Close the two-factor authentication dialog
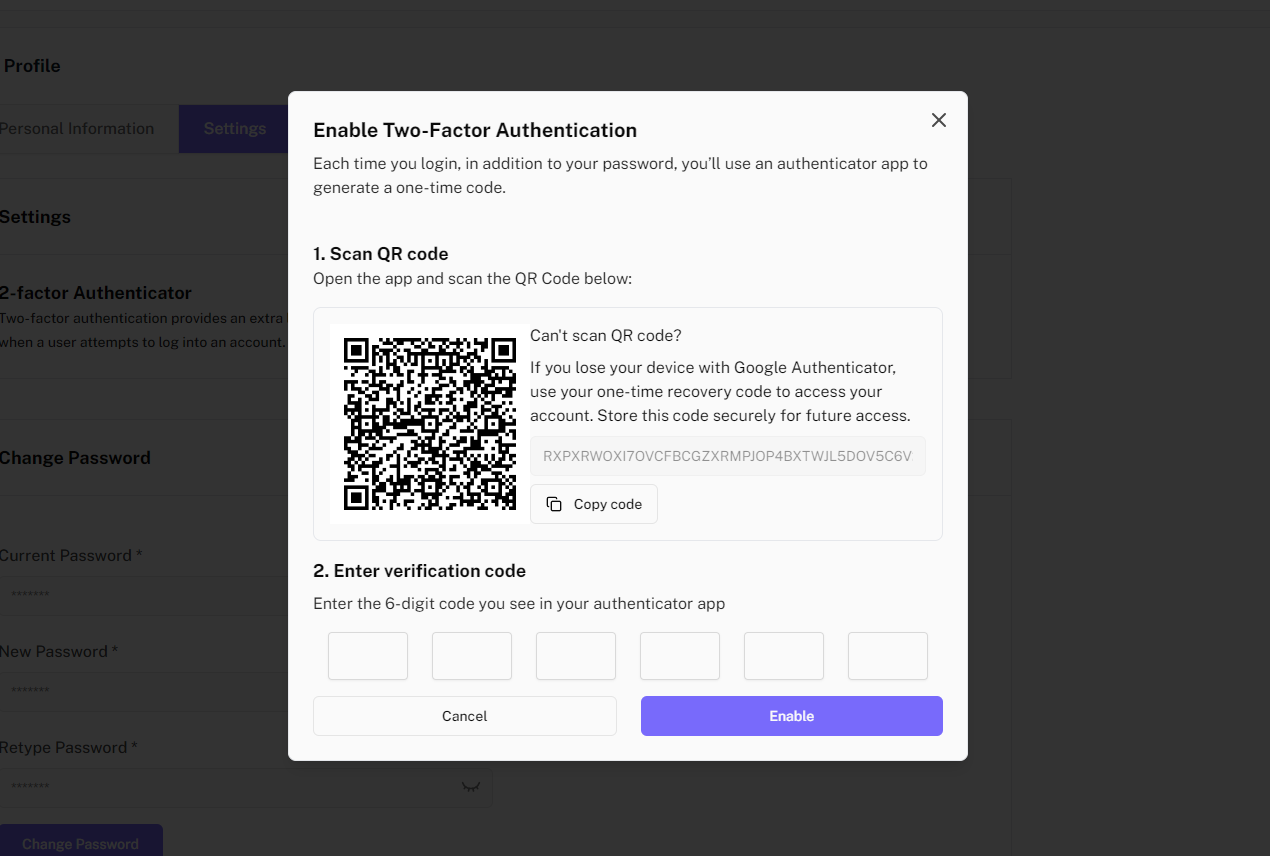Screen dimensions: 1270x856 pyautogui.click(x=938, y=120)
